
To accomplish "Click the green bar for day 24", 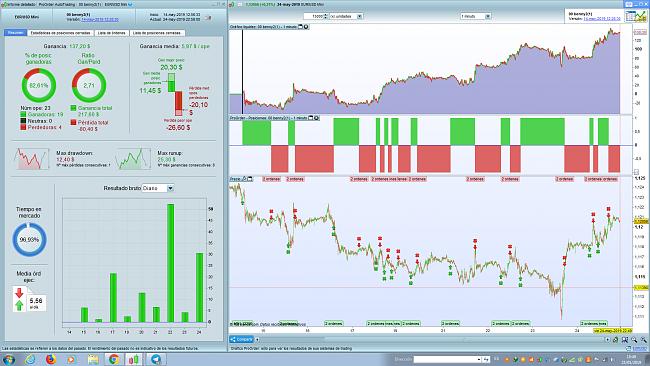I will 199,287.
